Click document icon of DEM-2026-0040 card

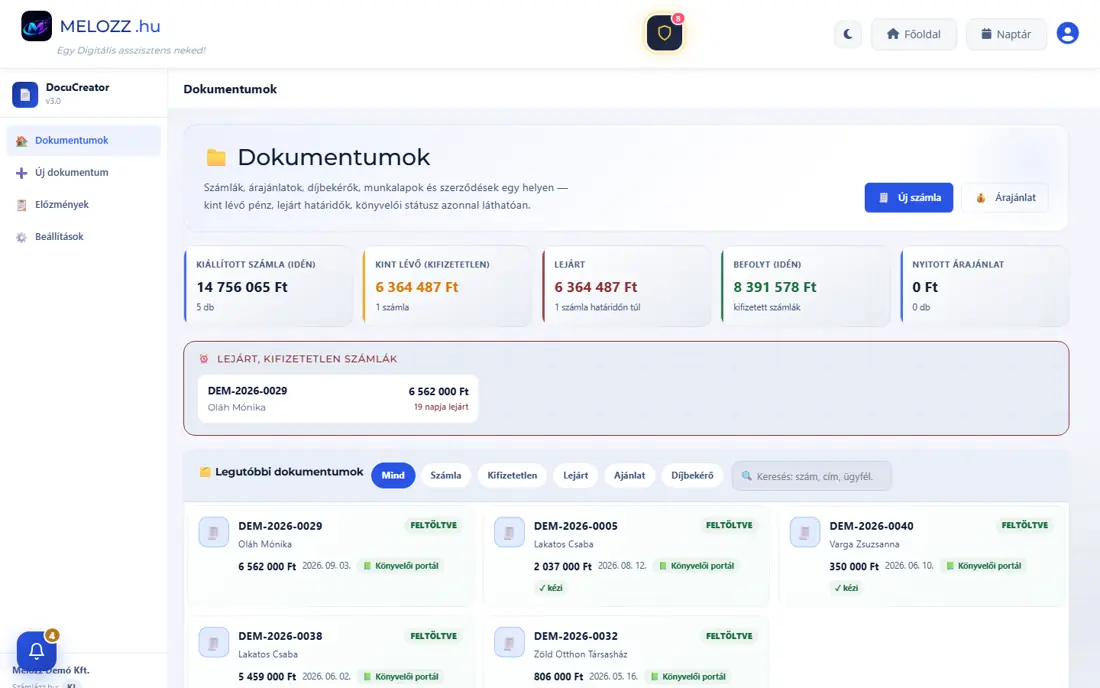805,532
